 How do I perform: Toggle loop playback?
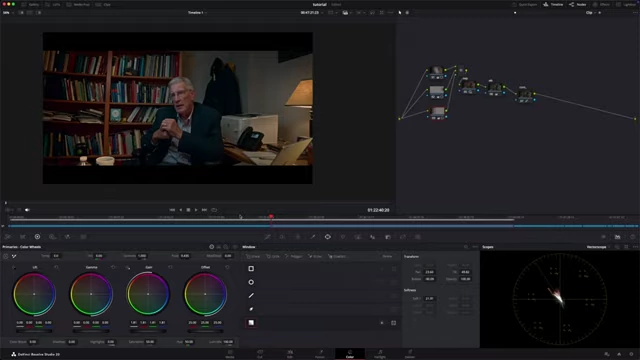pyautogui.click(x=214, y=210)
